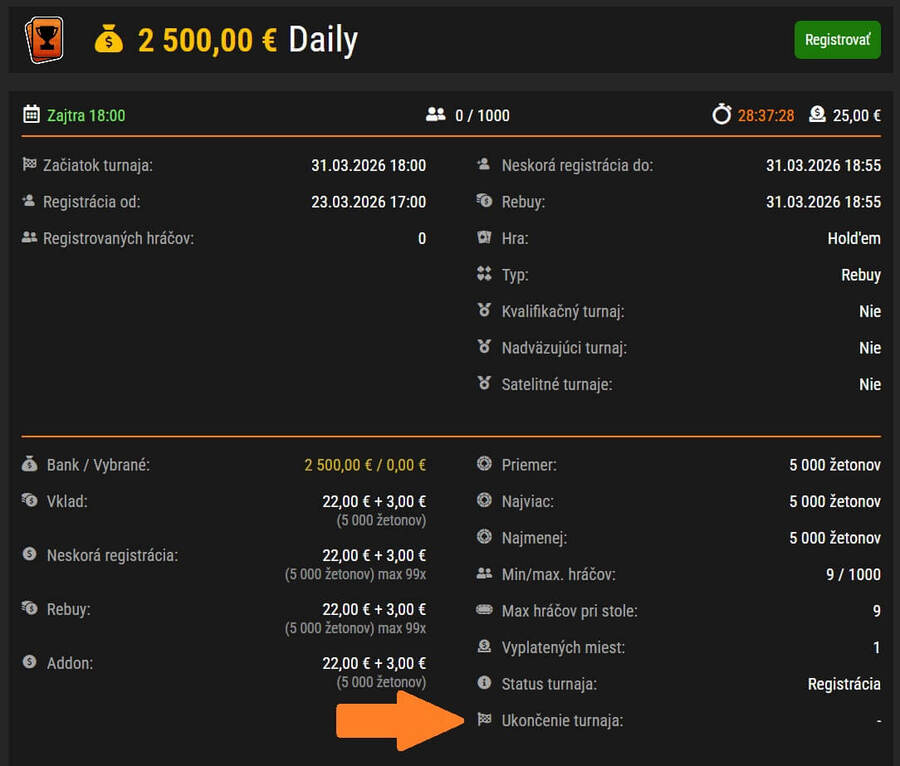Click the medal icon beside Kvalifikačný turnaj
900x766 pixels.
tap(485, 311)
